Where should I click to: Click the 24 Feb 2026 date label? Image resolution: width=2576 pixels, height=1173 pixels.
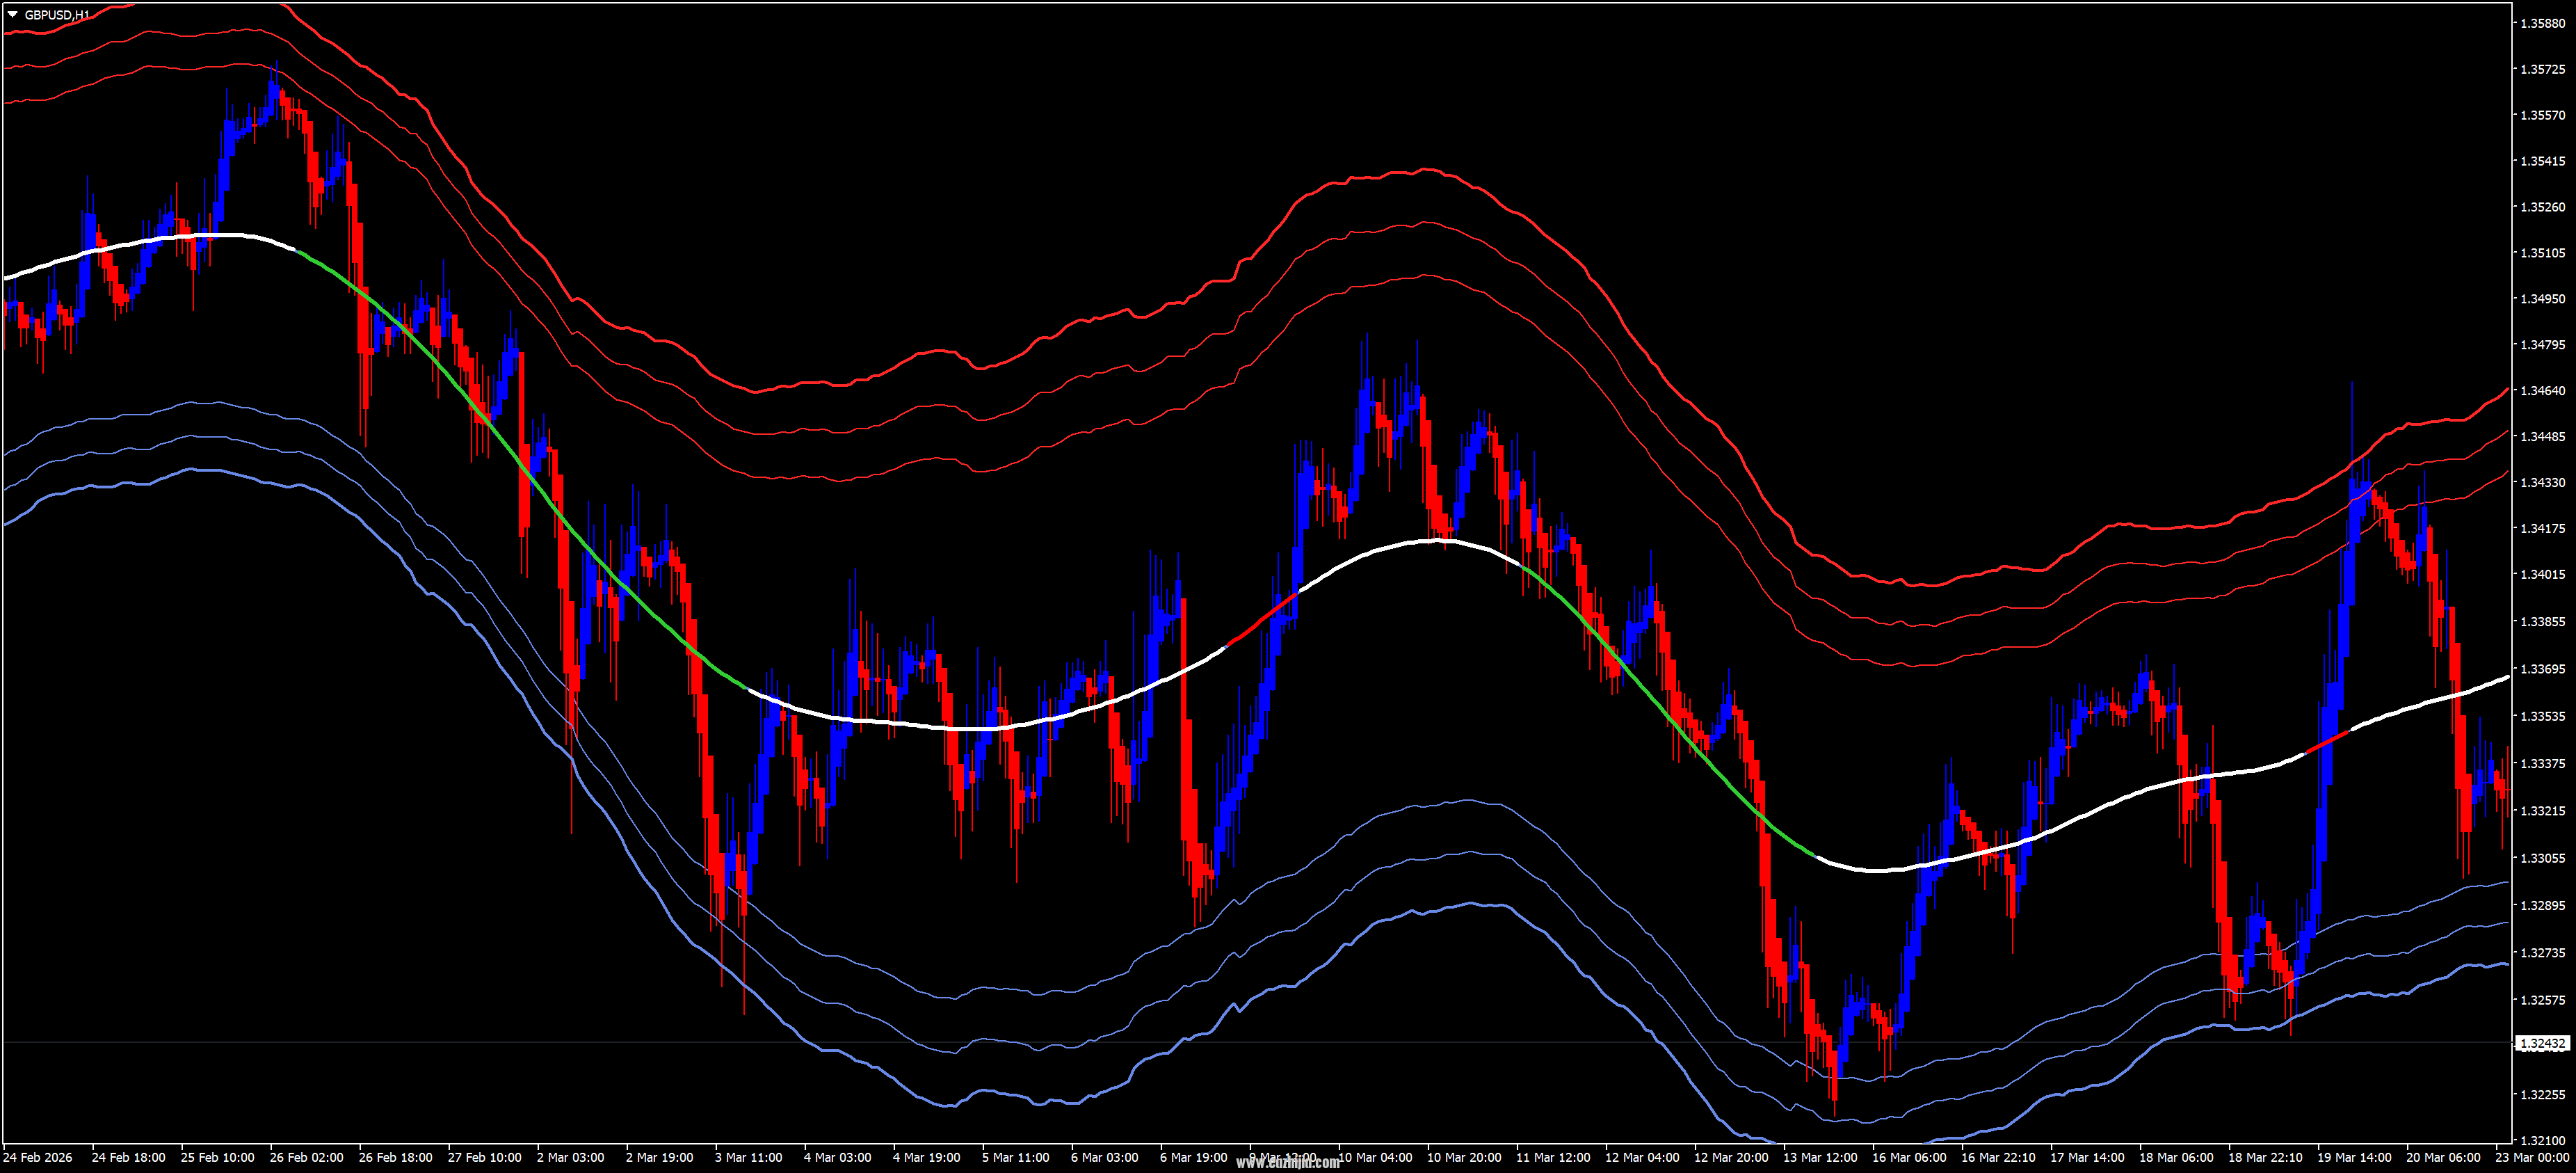click(x=39, y=1157)
